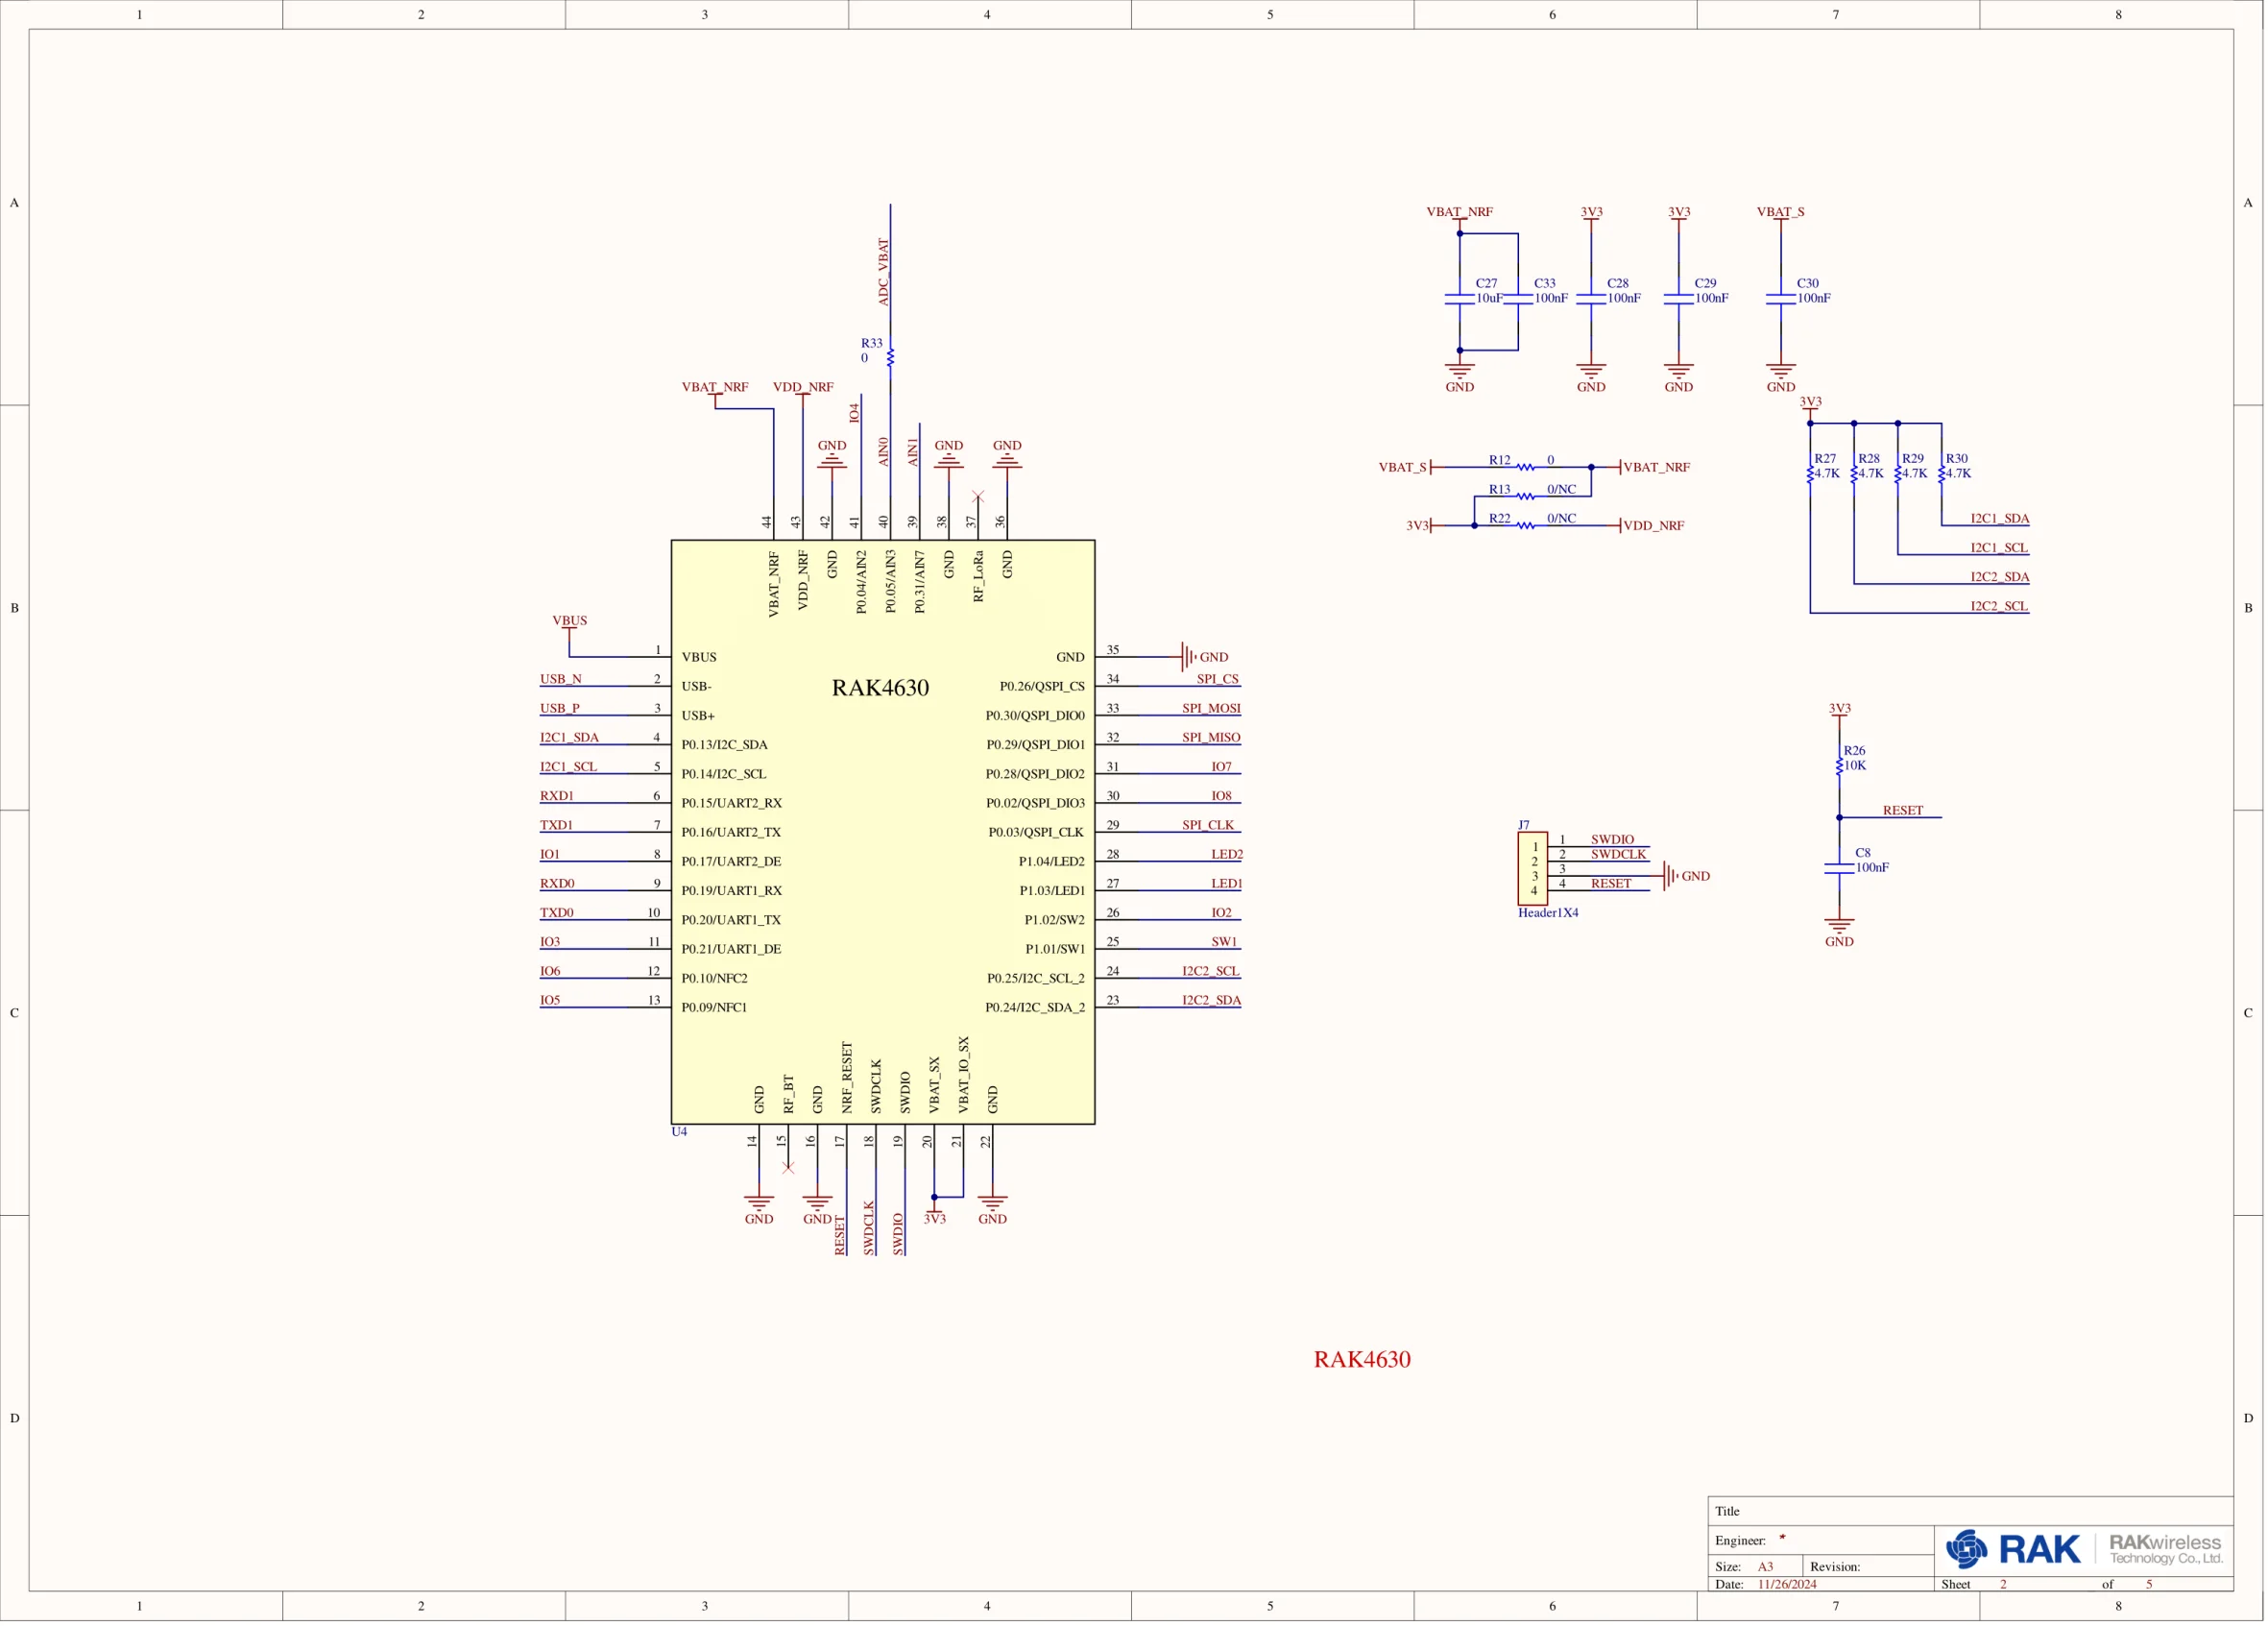Viewport: 2268px width, 1626px height.
Task: Click the IO4 net label above pin 41
Action: point(854,413)
